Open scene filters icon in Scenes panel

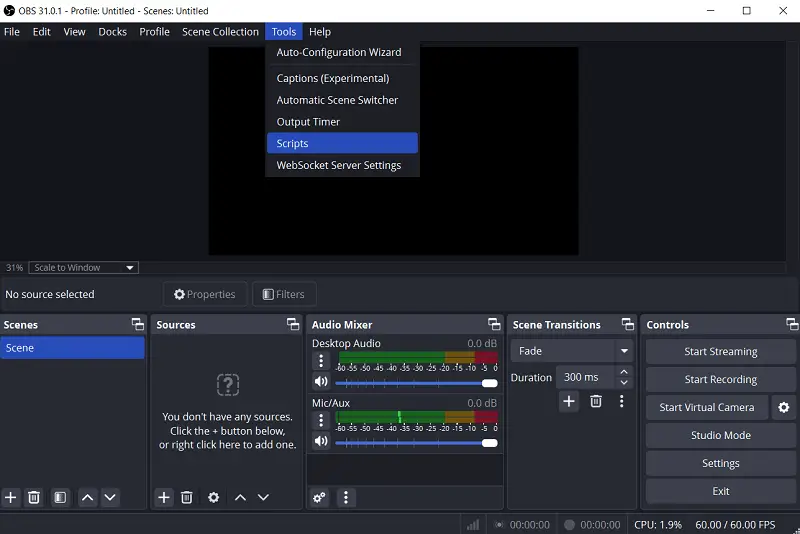(x=60, y=497)
